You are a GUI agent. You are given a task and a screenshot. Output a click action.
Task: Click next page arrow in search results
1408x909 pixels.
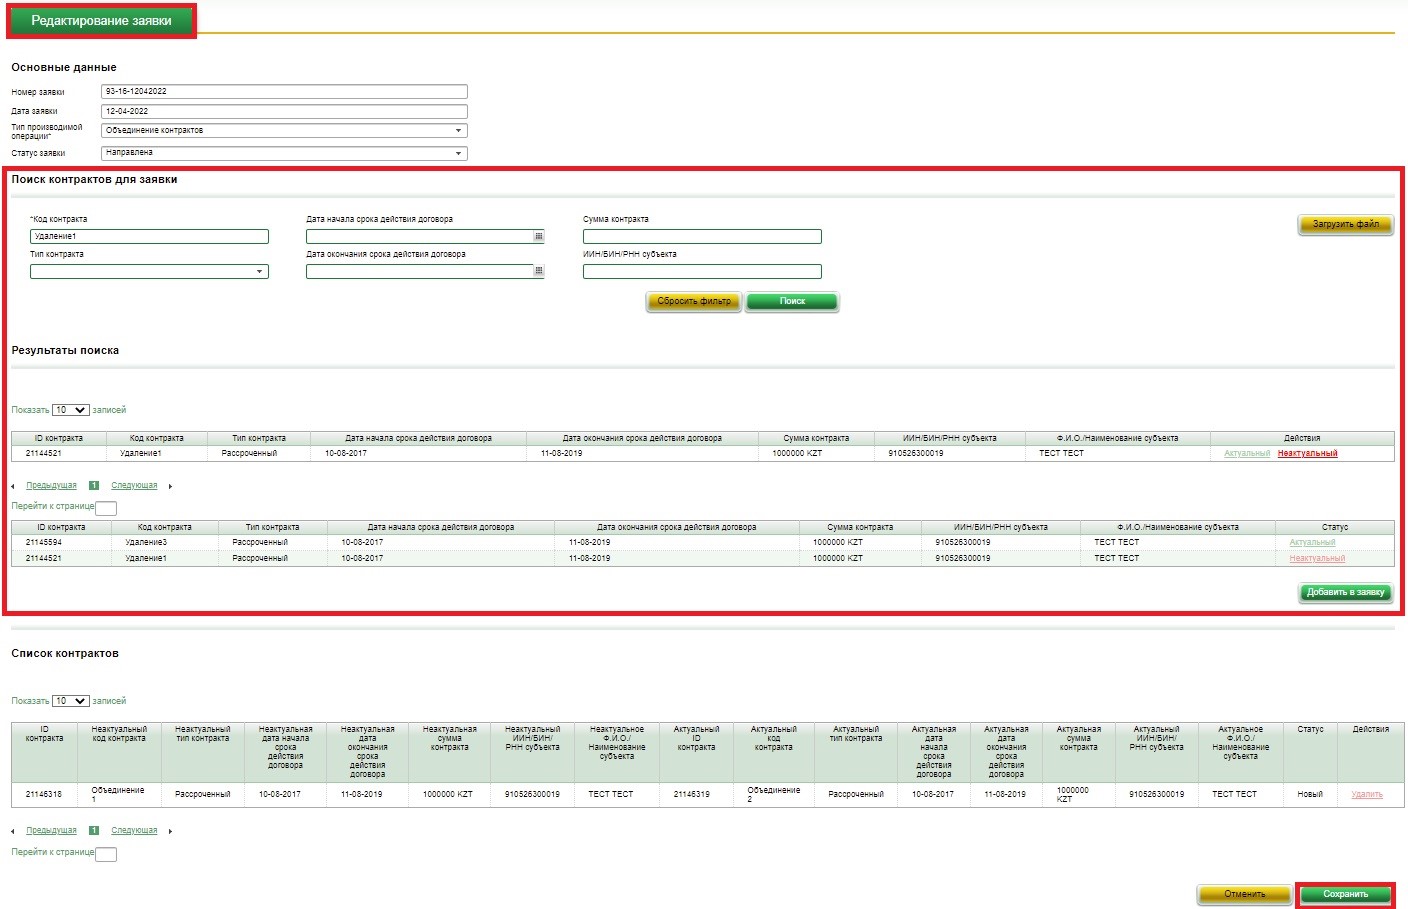170,486
